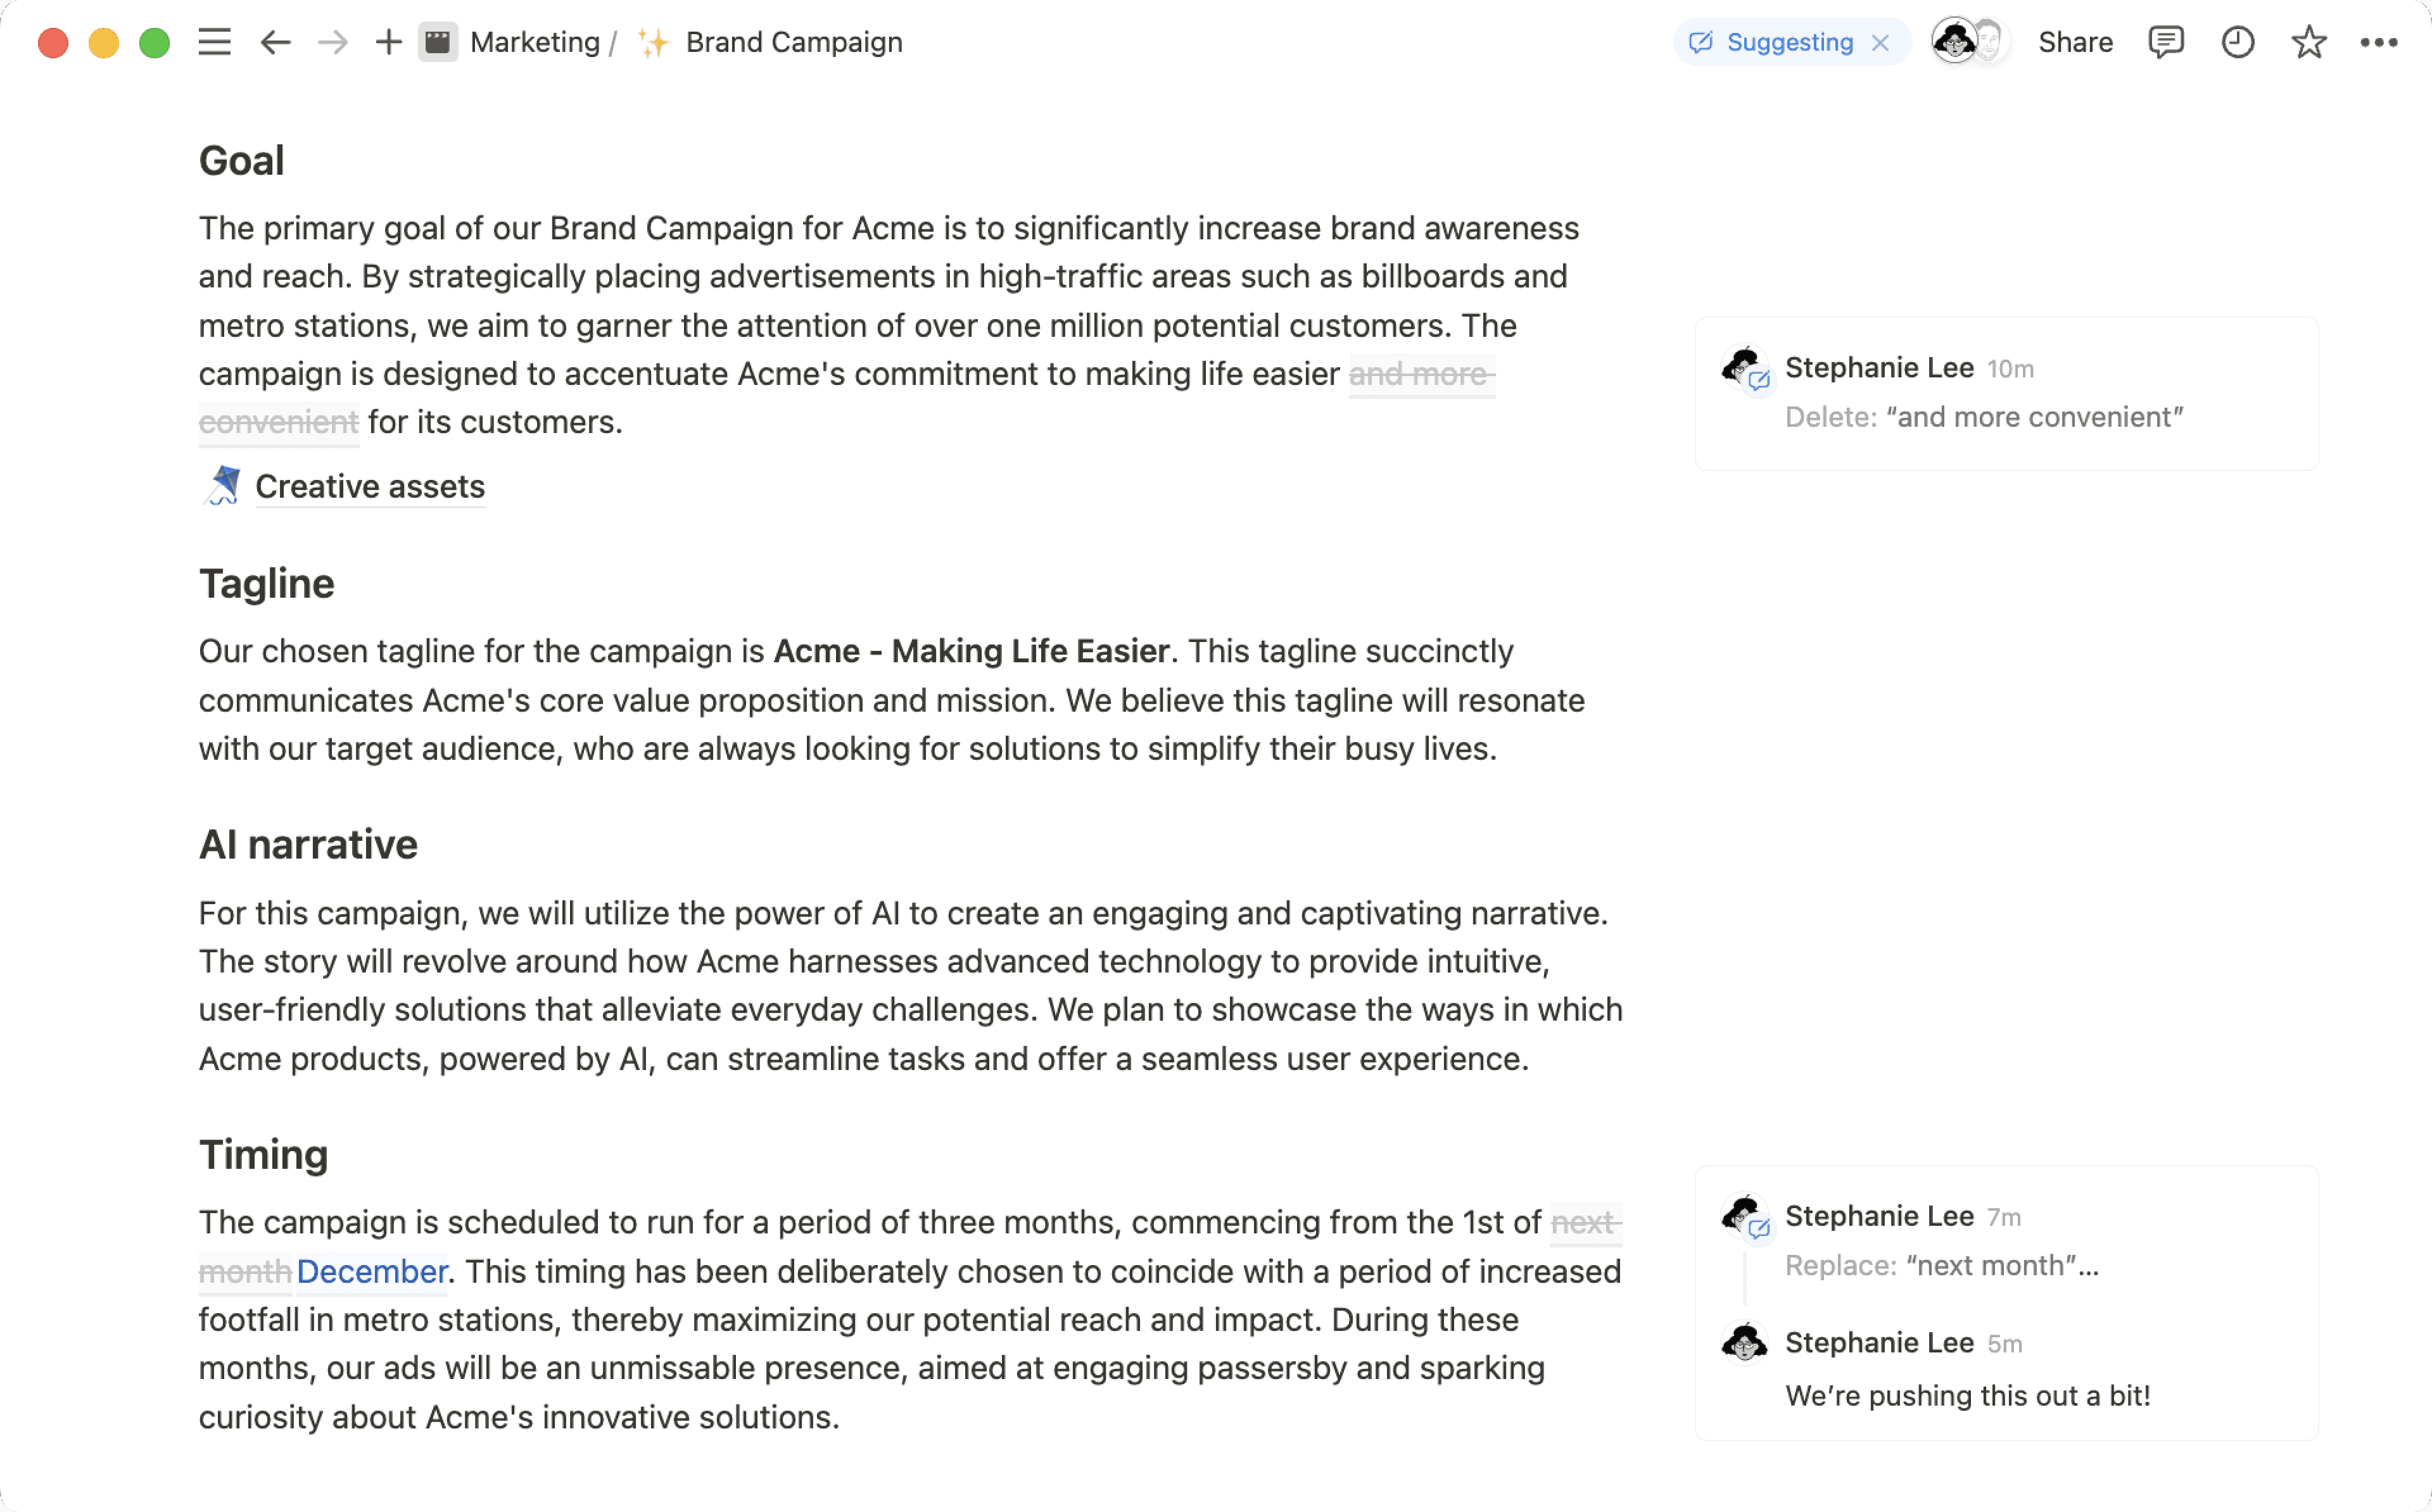
Task: Open the comments panel icon
Action: (x=2165, y=42)
